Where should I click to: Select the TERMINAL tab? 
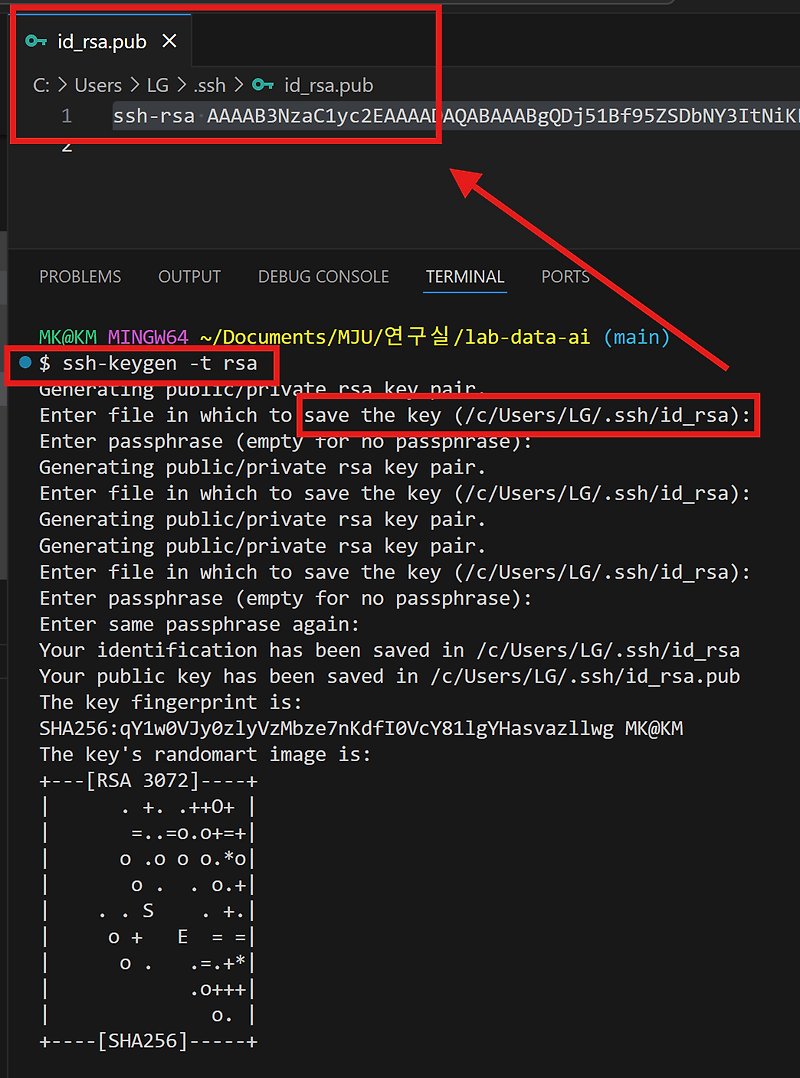point(464,277)
